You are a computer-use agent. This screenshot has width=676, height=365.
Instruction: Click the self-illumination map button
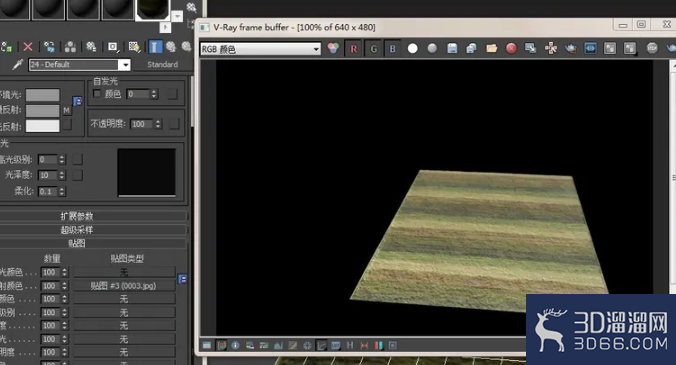point(172,94)
